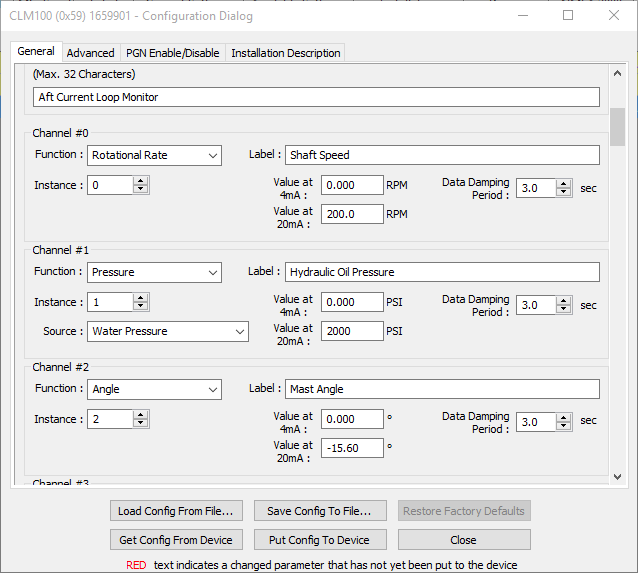Click Load Config From File button
638x573 pixels.
[175, 511]
